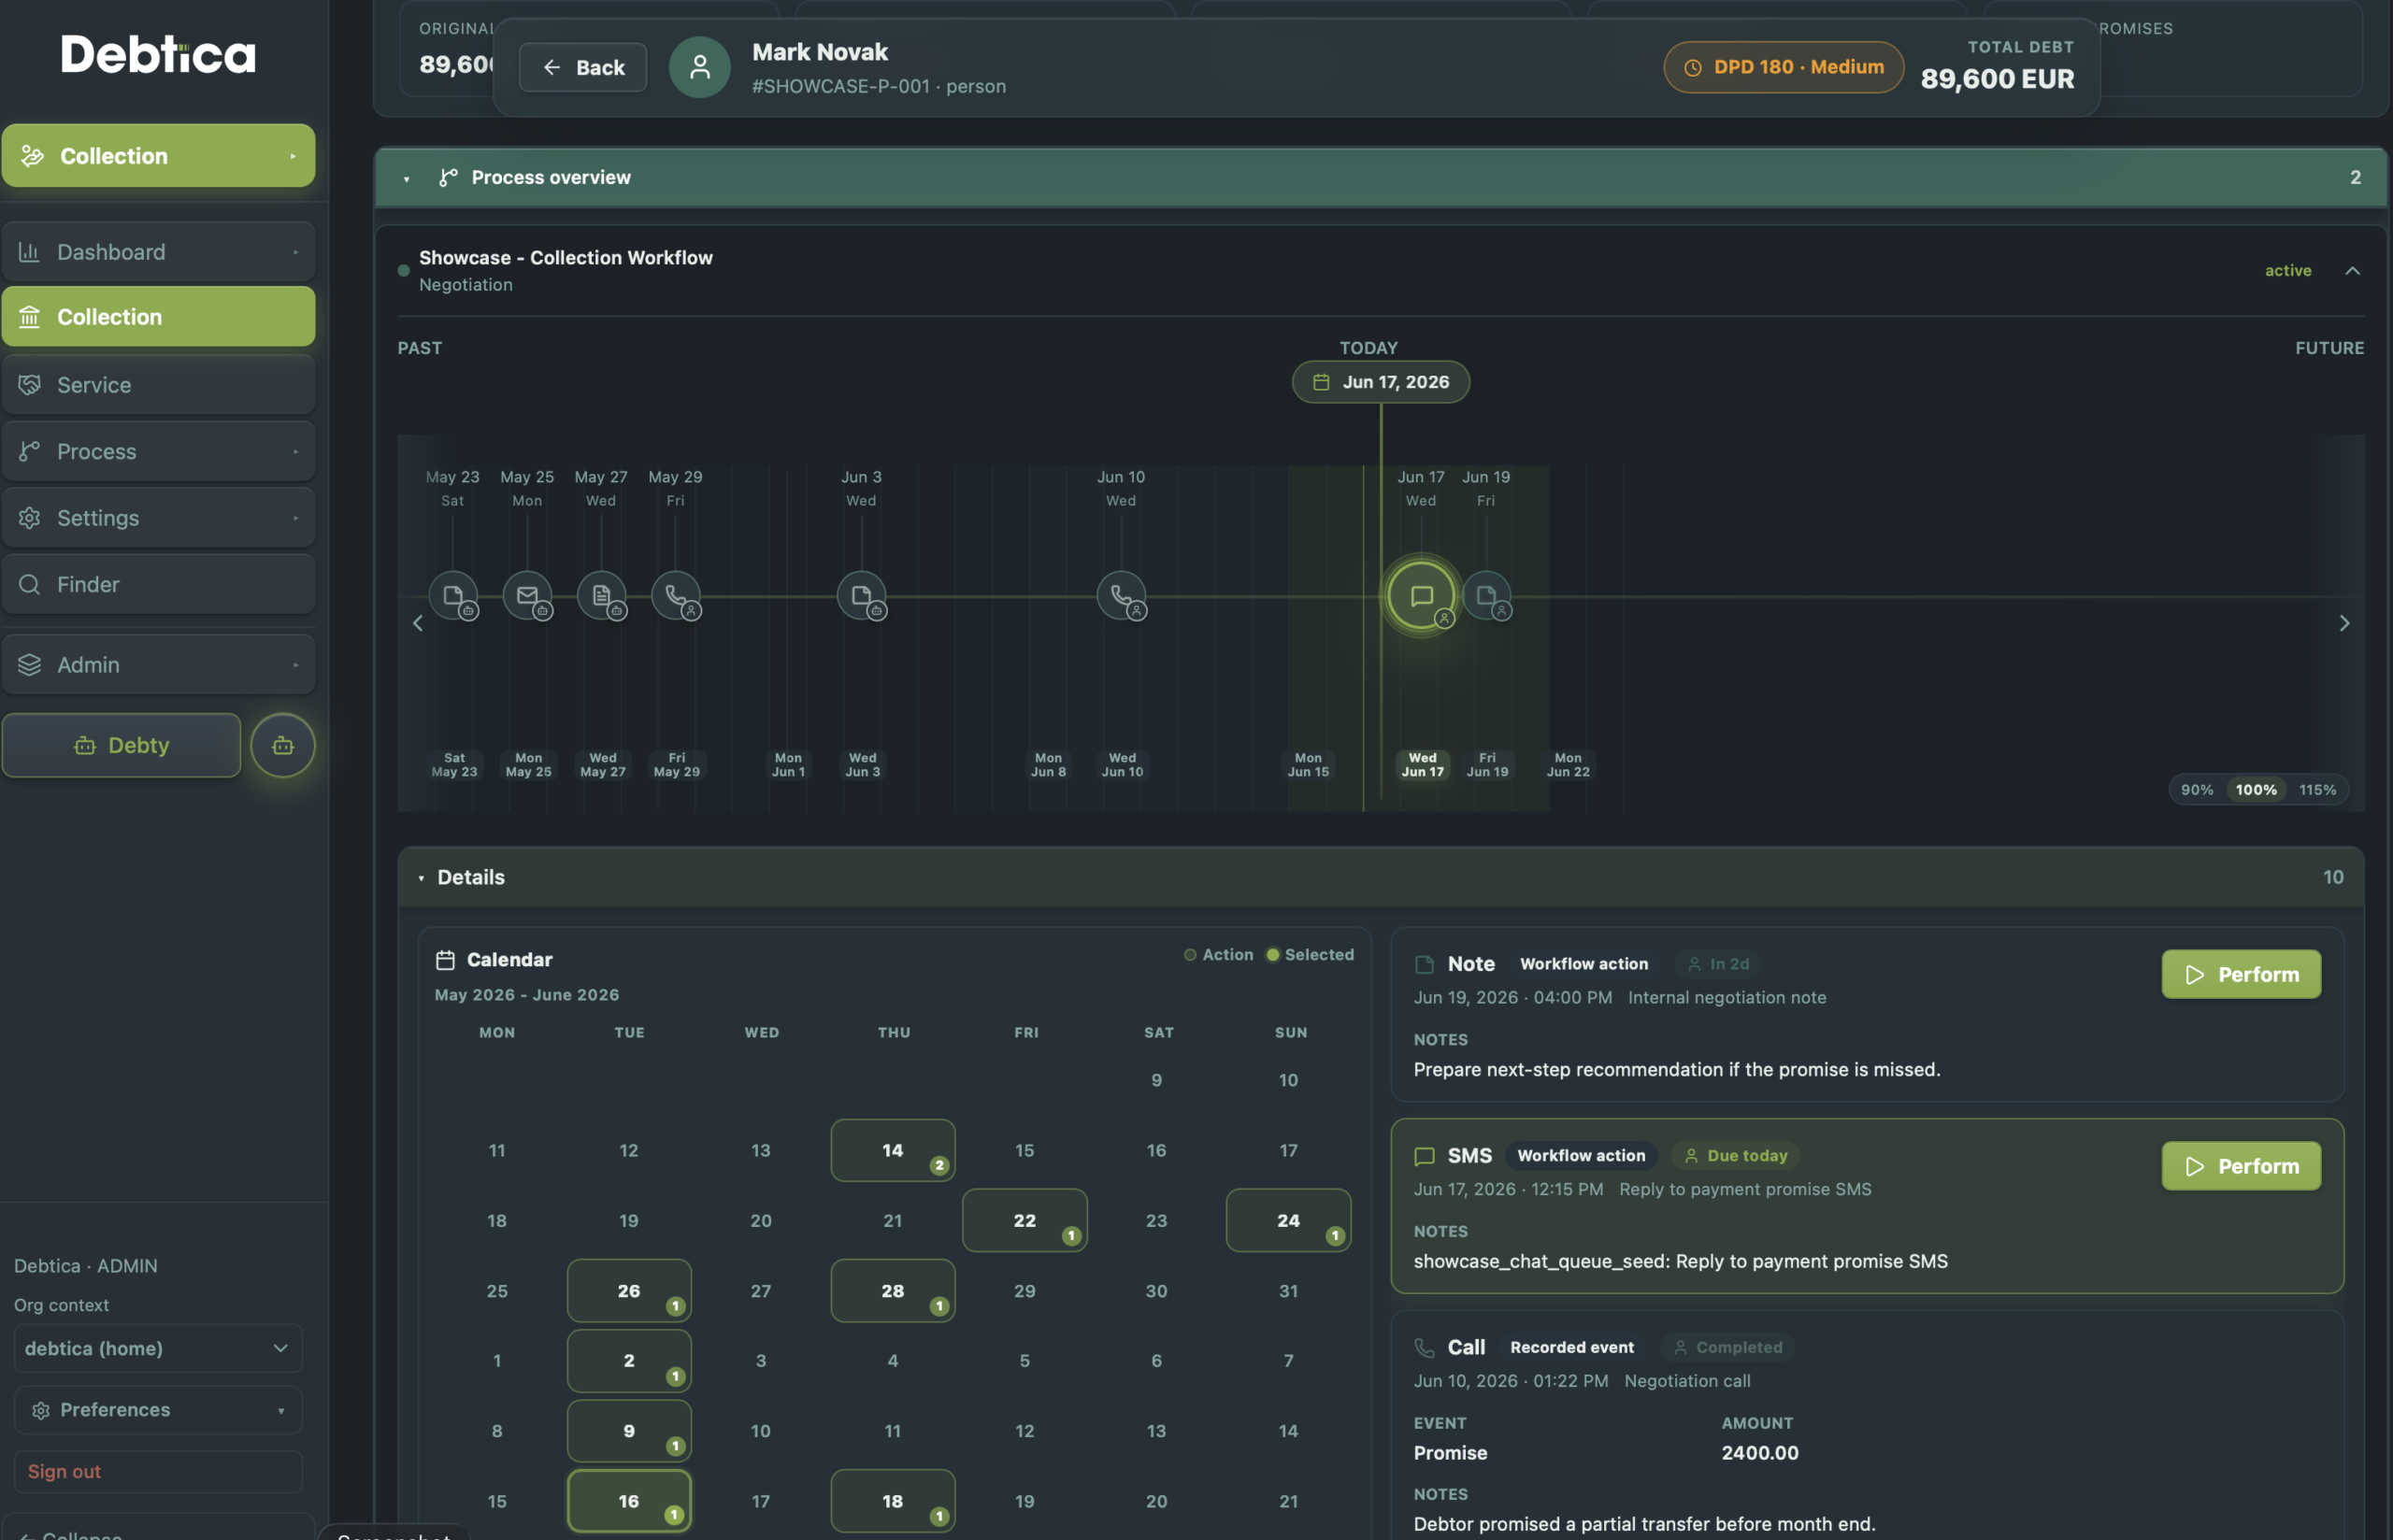This screenshot has height=1540, width=2393.
Task: Click the SMS card chat bubble icon
Action: [1425, 1156]
